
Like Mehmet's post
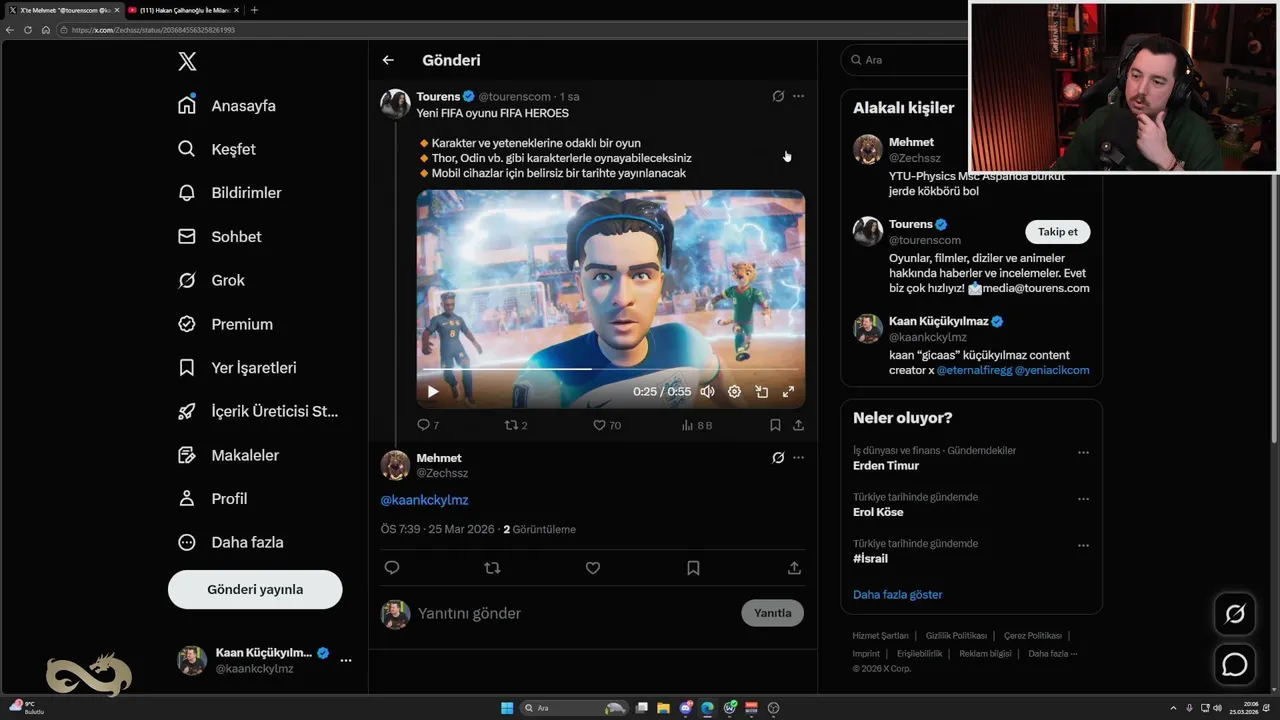tap(593, 568)
